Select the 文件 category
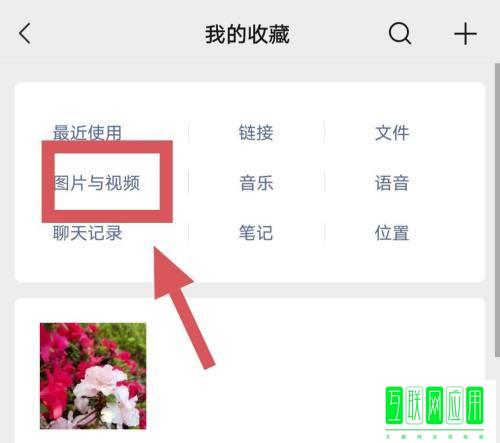Screen dimensions: 500x443 392,133
